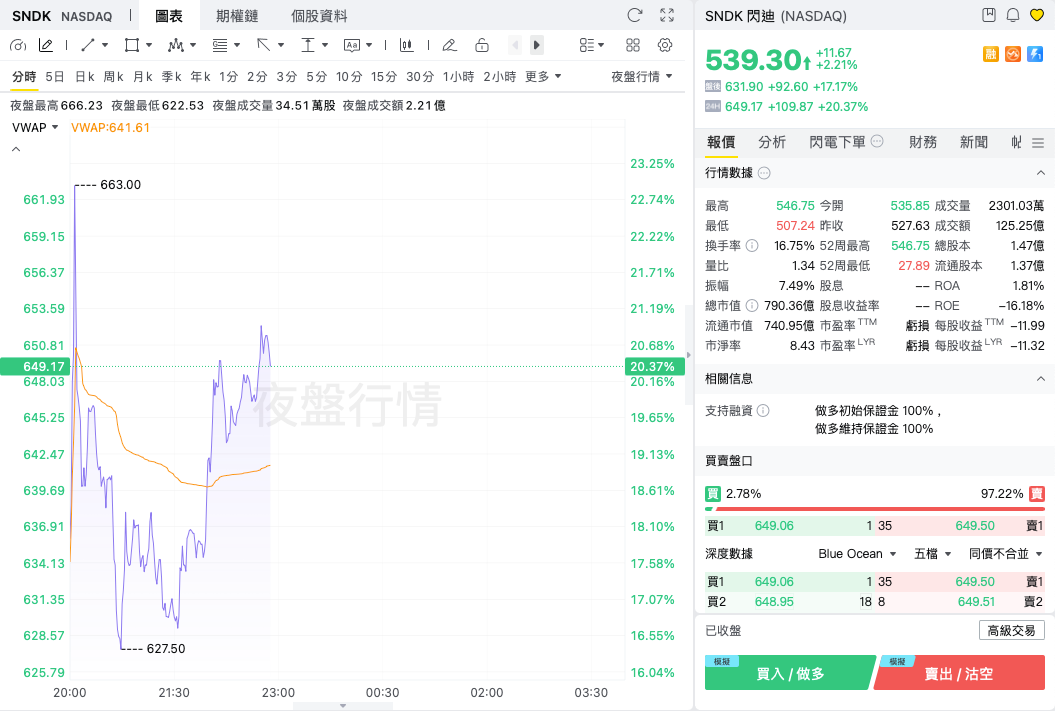This screenshot has height=711, width=1055.
Task: Select the candlestick chart style icon
Action: pyautogui.click(x=406, y=45)
